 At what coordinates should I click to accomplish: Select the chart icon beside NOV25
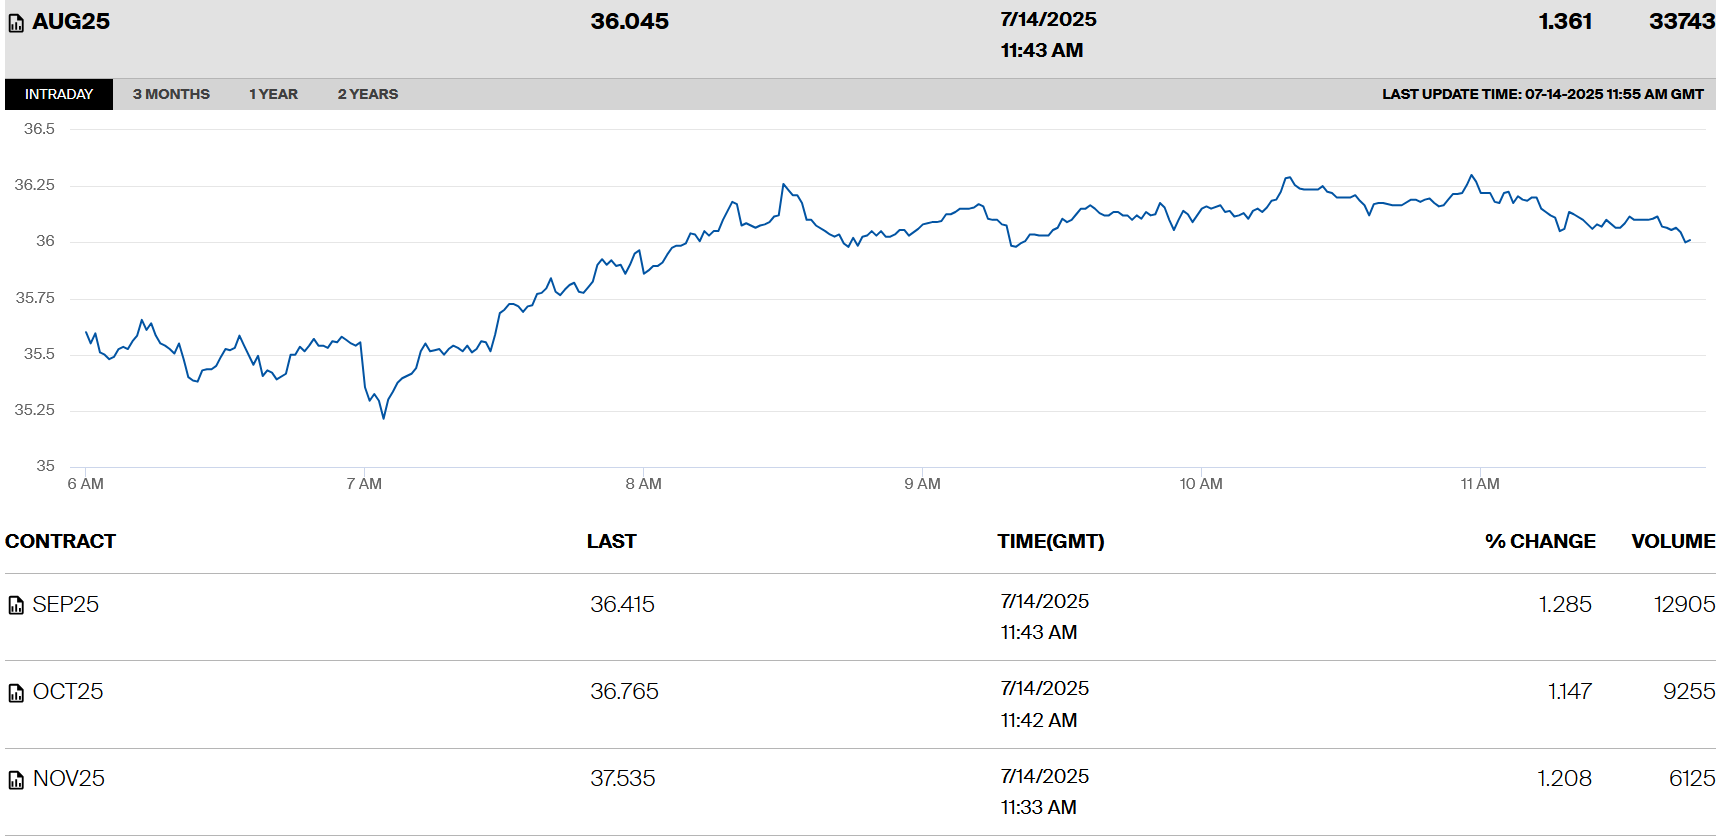pos(16,780)
